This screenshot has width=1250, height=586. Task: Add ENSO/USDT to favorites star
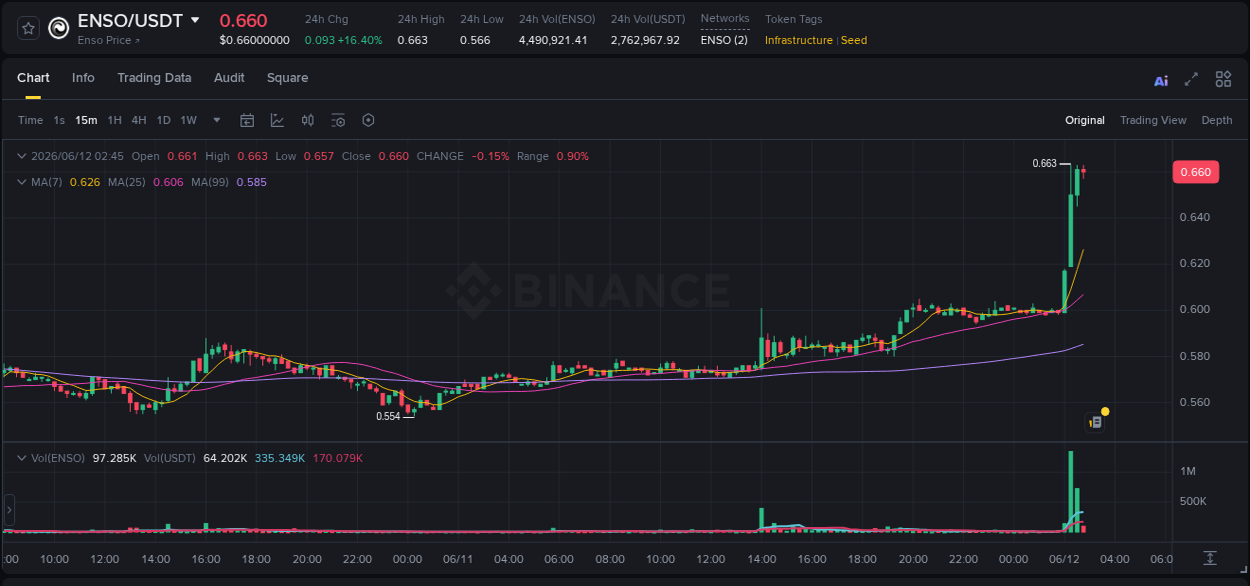tap(28, 29)
